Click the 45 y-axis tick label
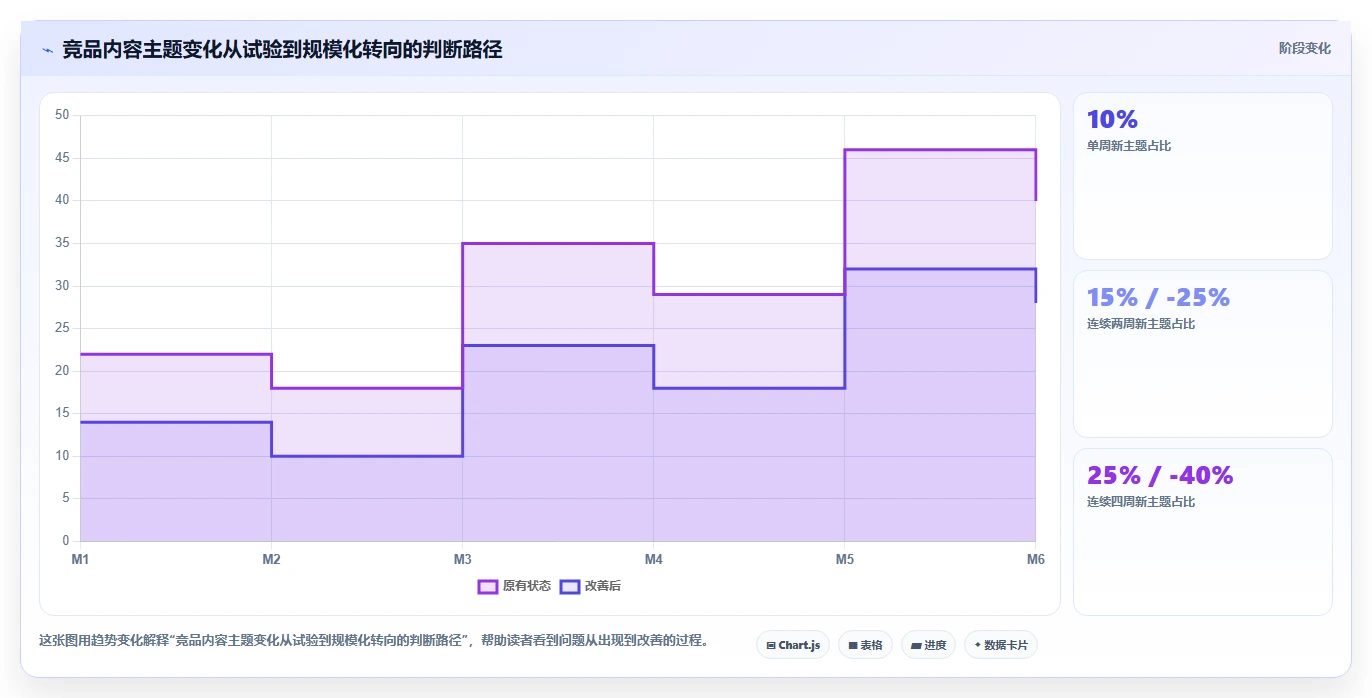Image resolution: width=1372 pixels, height=698 pixels. coord(62,158)
